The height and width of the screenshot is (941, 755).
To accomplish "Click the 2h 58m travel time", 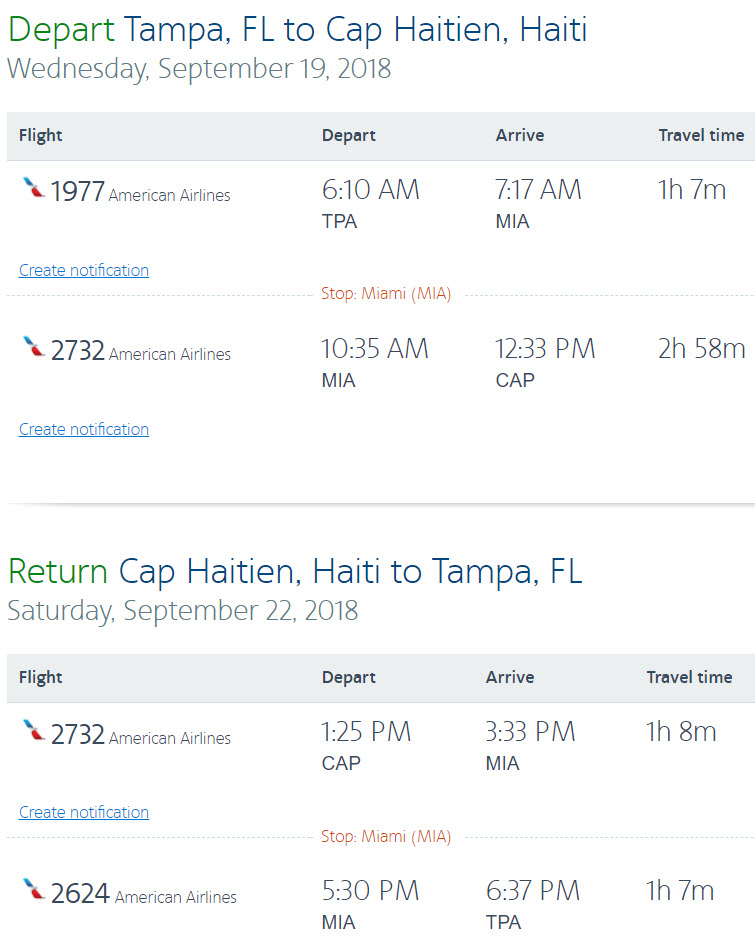I will (702, 349).
